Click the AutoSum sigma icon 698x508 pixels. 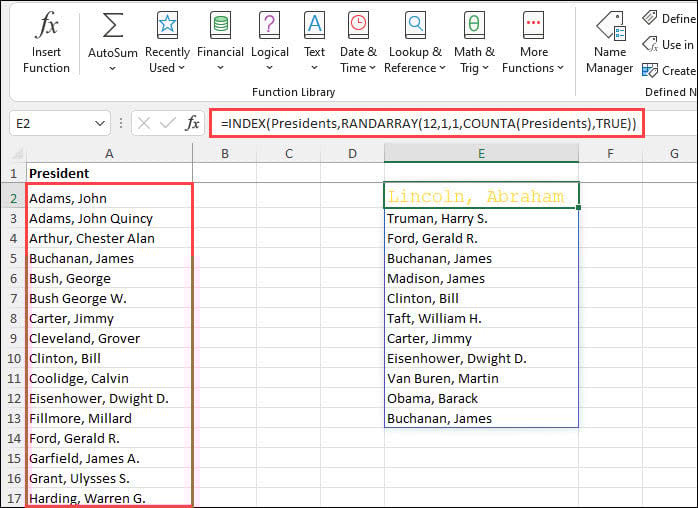click(x=113, y=25)
